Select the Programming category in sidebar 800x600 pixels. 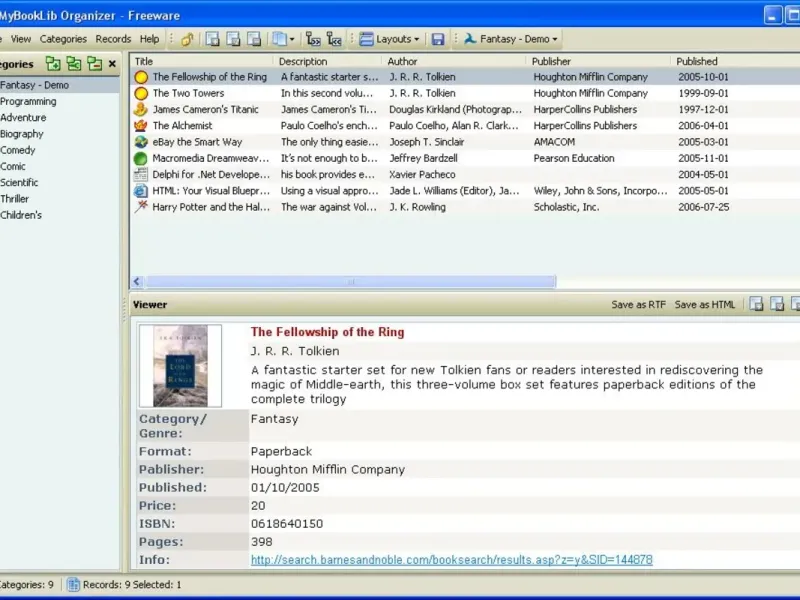pyautogui.click(x=28, y=101)
